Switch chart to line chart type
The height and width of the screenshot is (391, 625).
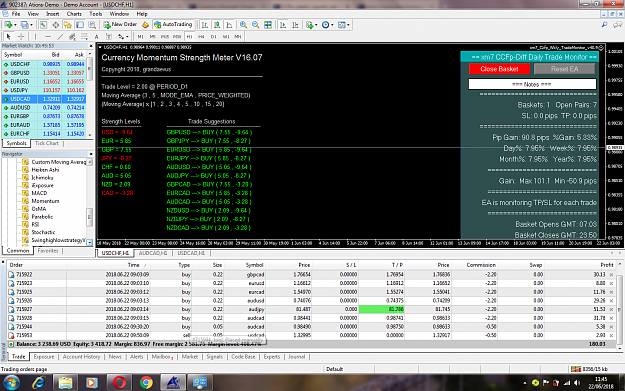click(x=229, y=25)
